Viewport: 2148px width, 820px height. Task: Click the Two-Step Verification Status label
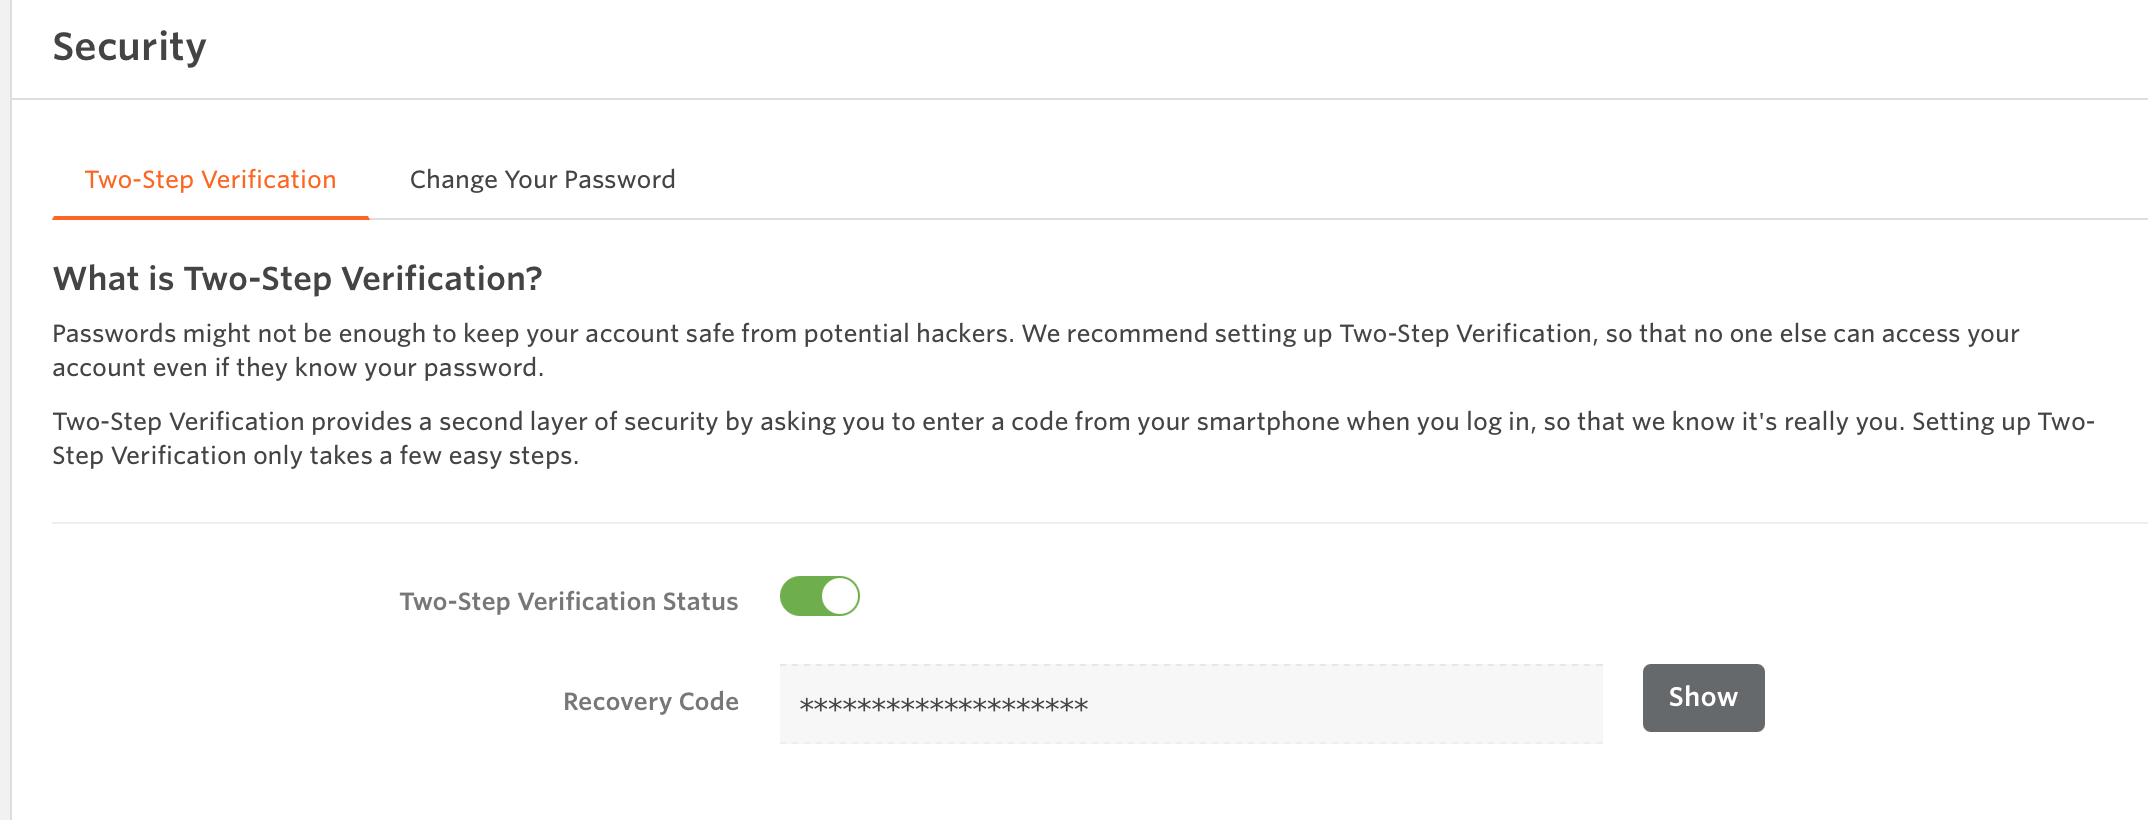point(568,600)
